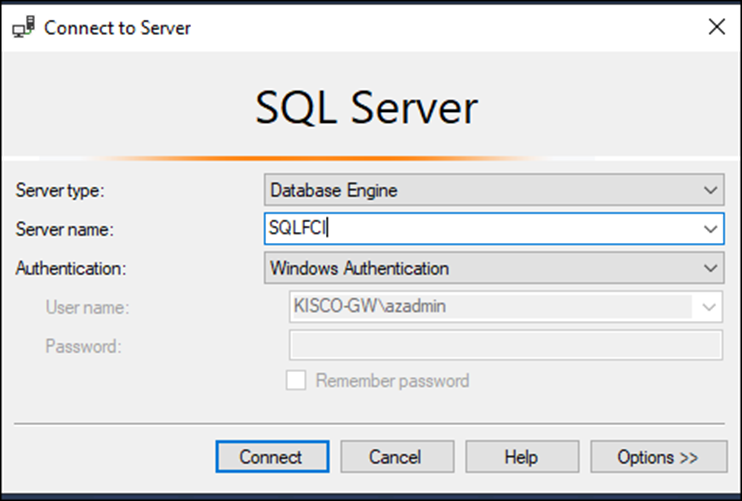
Task: Click the SQL Server heading text
Action: pos(366,107)
